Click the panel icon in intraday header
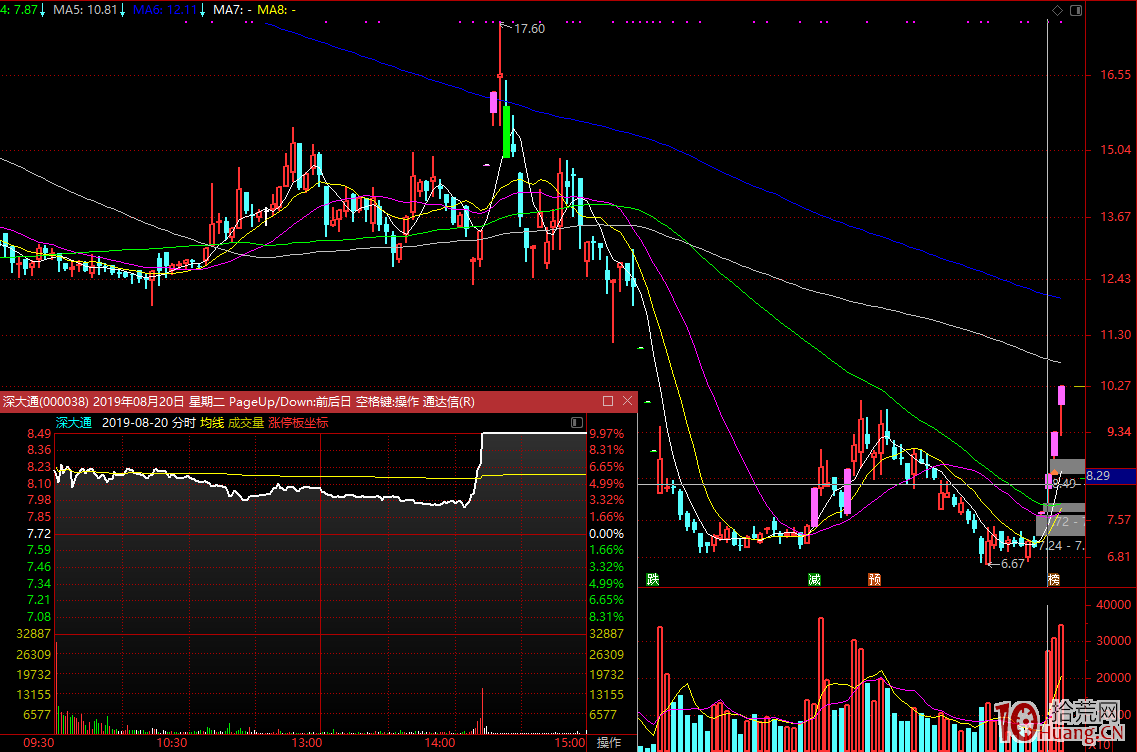The width and height of the screenshot is (1137, 752). 576,423
